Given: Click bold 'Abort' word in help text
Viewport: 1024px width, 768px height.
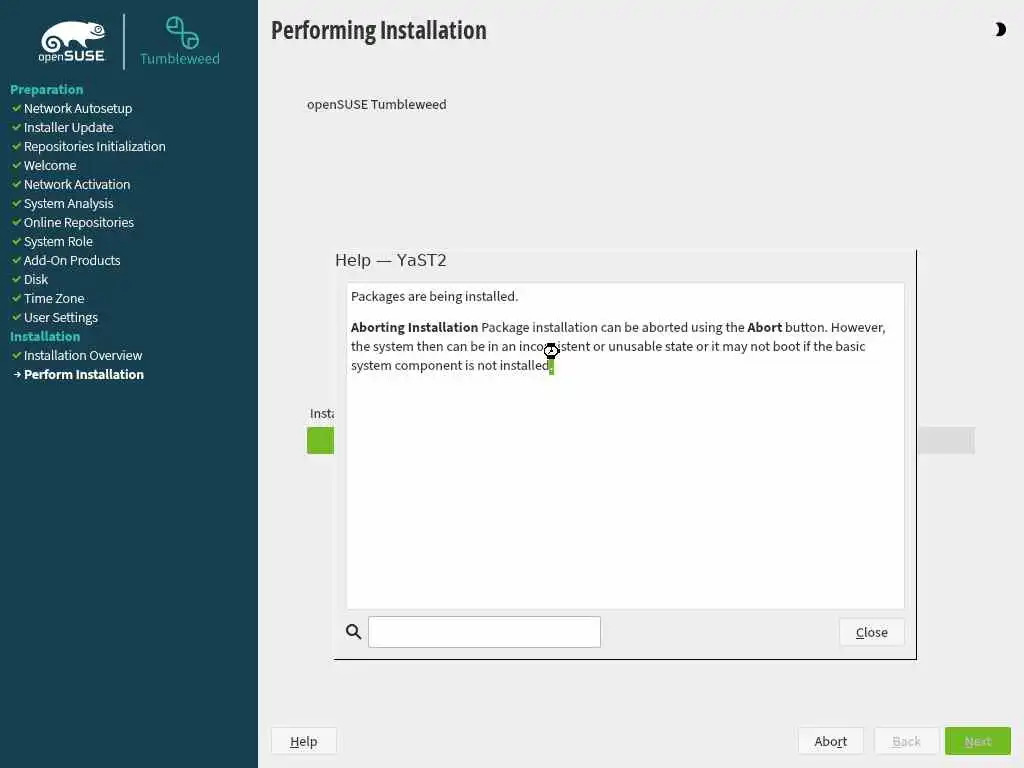Looking at the screenshot, I should click(x=765, y=327).
